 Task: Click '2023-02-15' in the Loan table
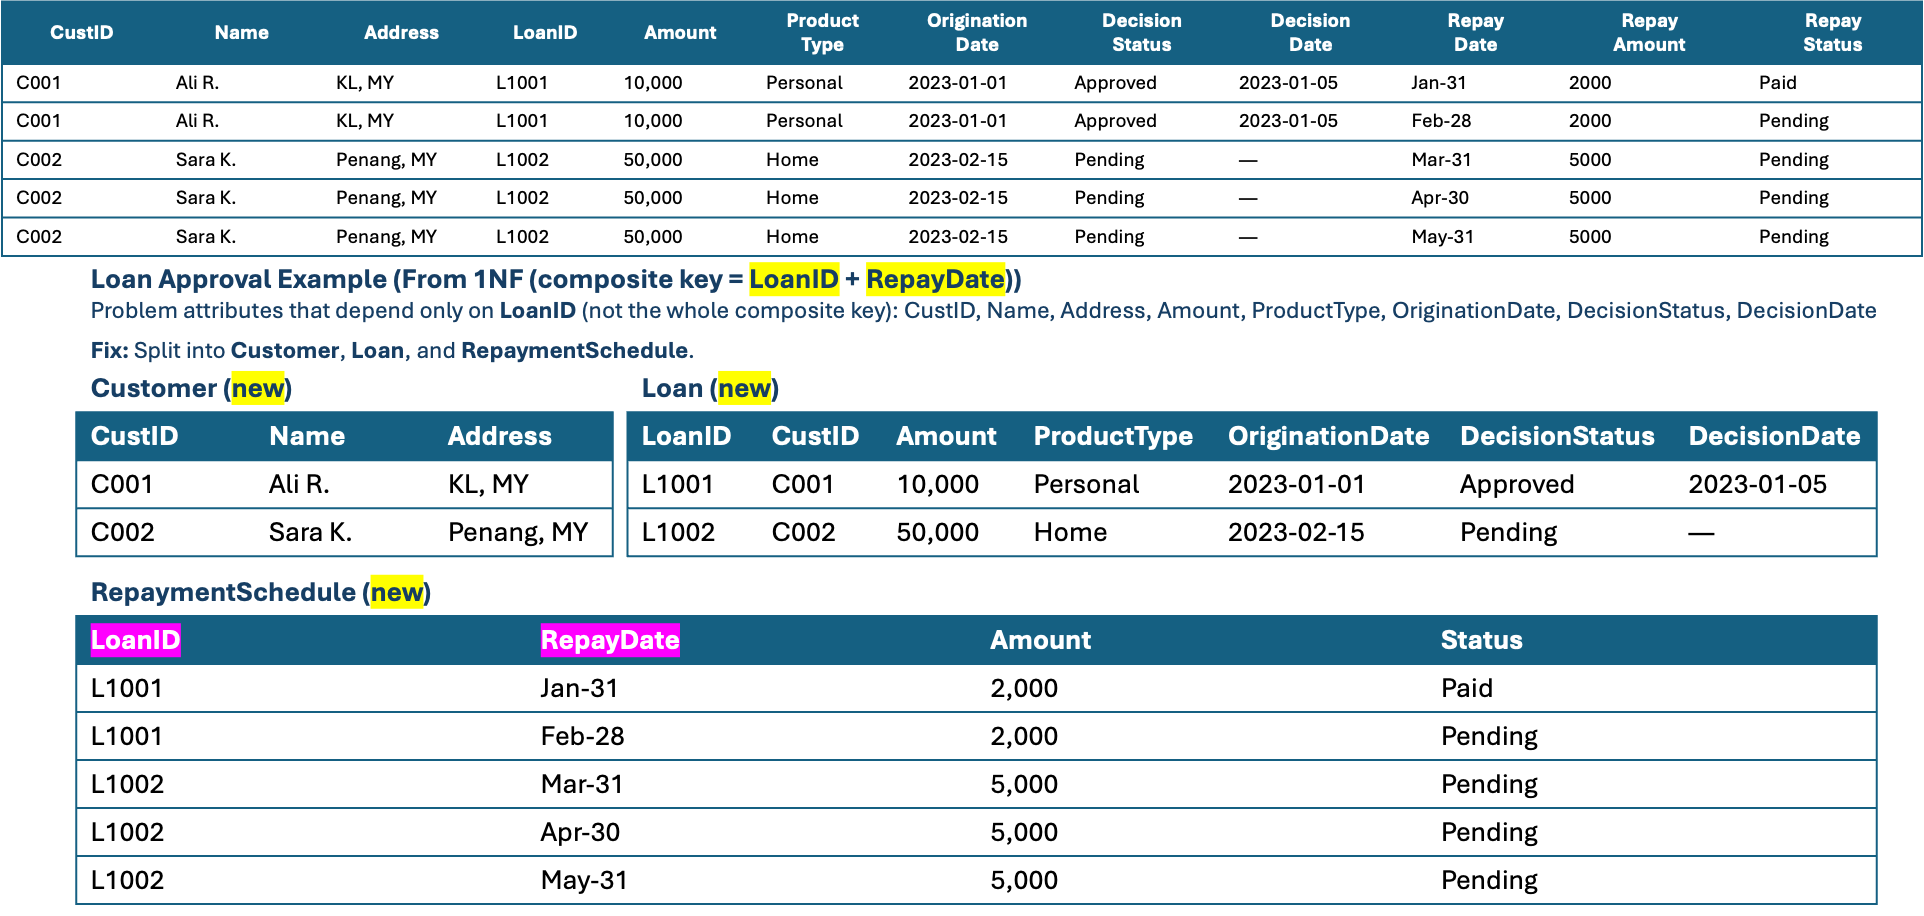click(x=1296, y=533)
